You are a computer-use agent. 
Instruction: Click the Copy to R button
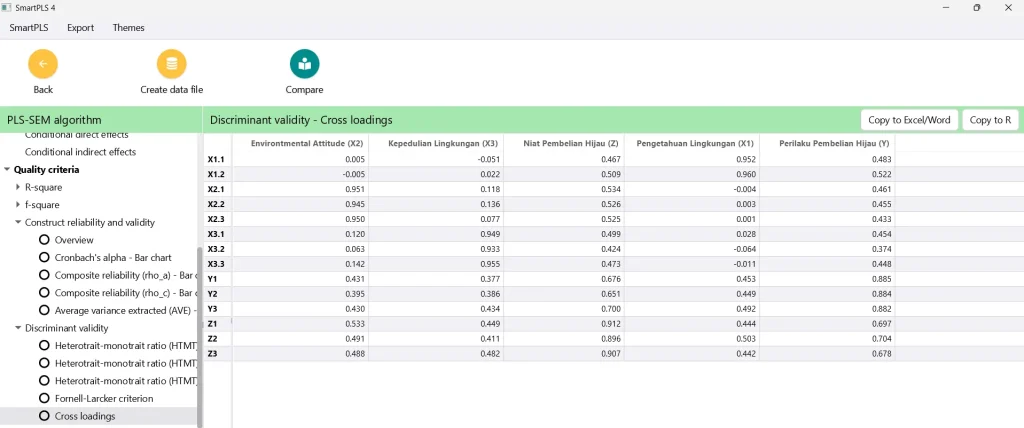[990, 120]
